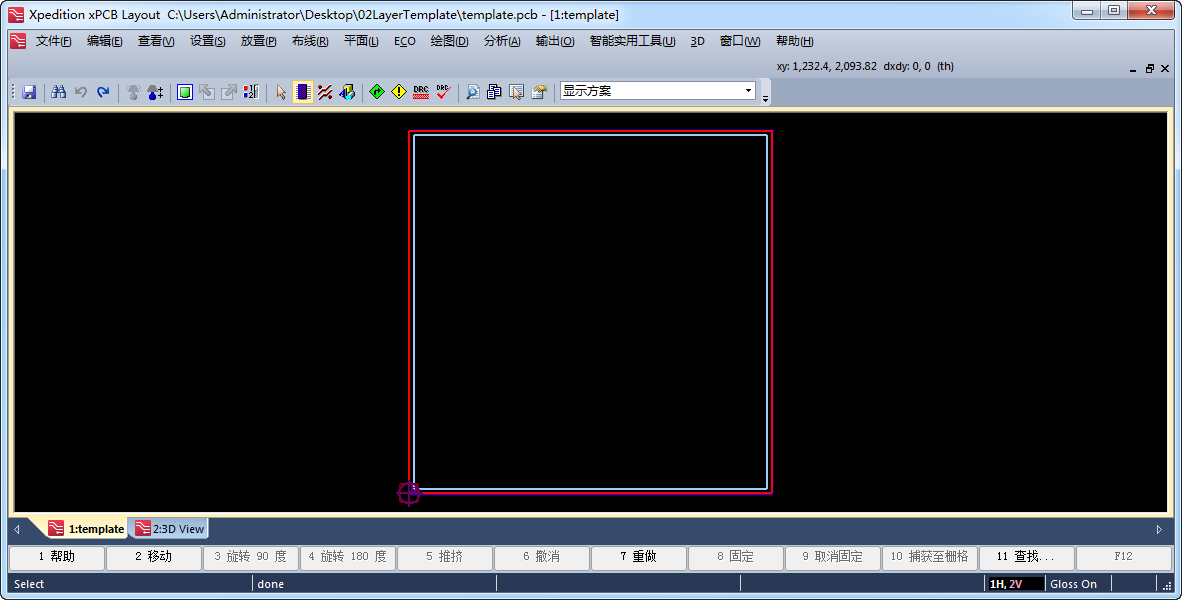Click the blue lamp with arrows icon
The width and height of the screenshot is (1182, 600).
(155, 92)
